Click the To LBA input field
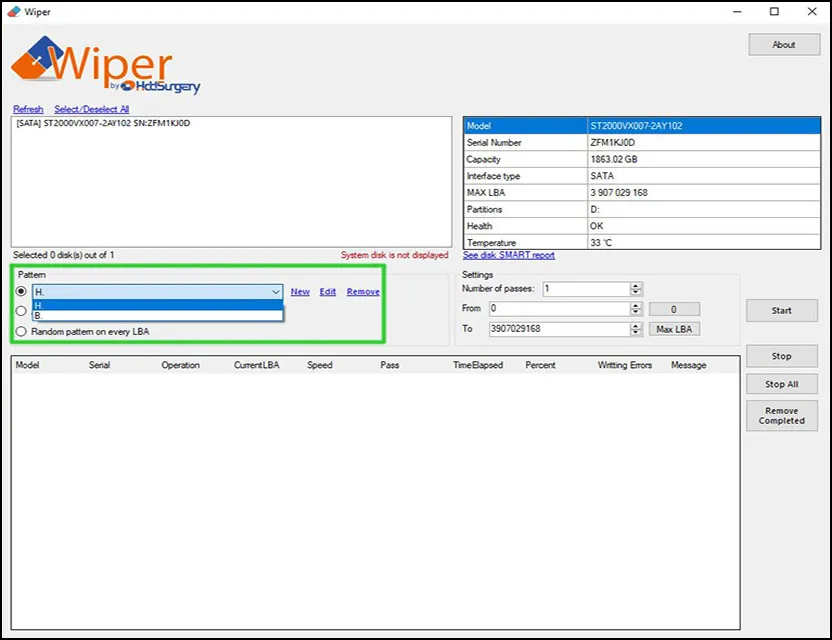 [x=559, y=328]
